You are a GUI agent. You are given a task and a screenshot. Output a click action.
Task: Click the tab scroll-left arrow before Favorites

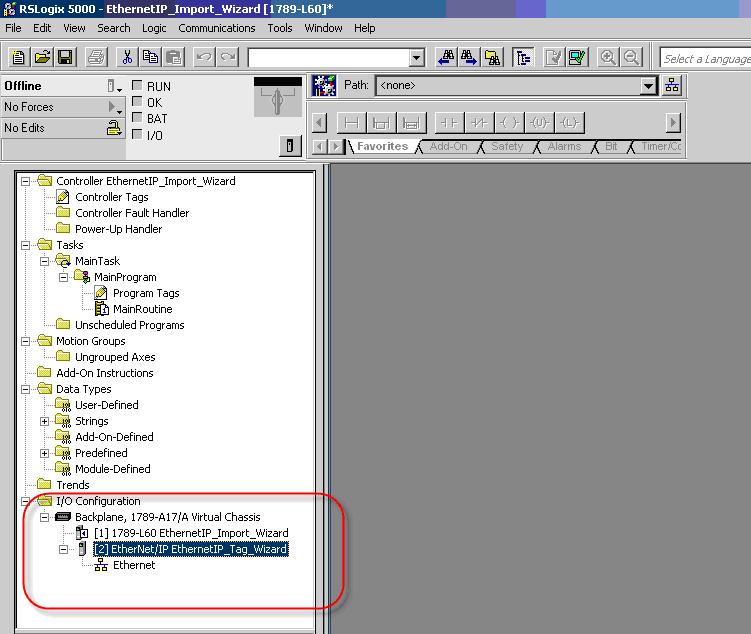[319, 147]
